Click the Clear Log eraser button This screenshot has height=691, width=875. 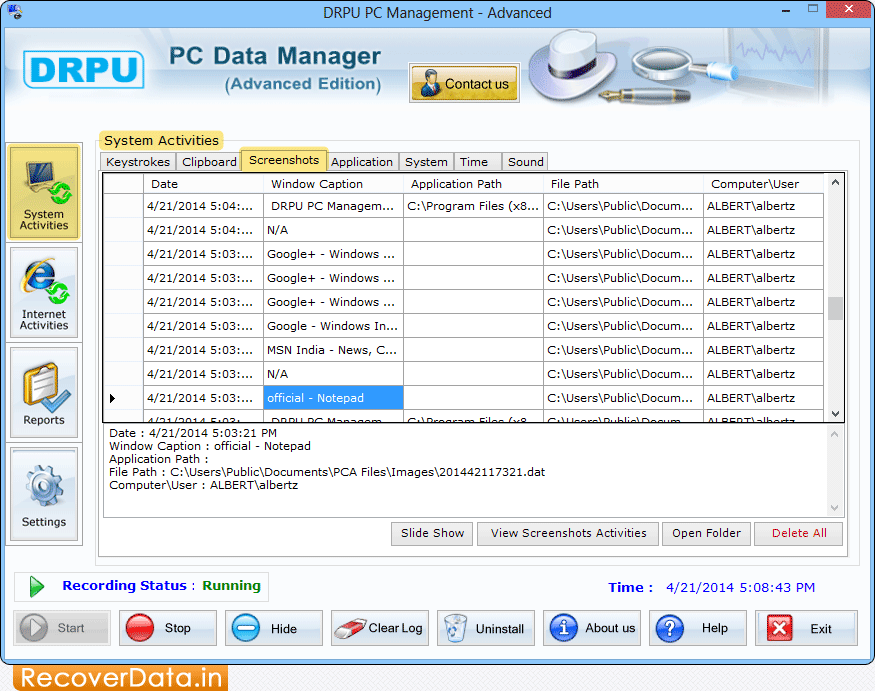379,628
